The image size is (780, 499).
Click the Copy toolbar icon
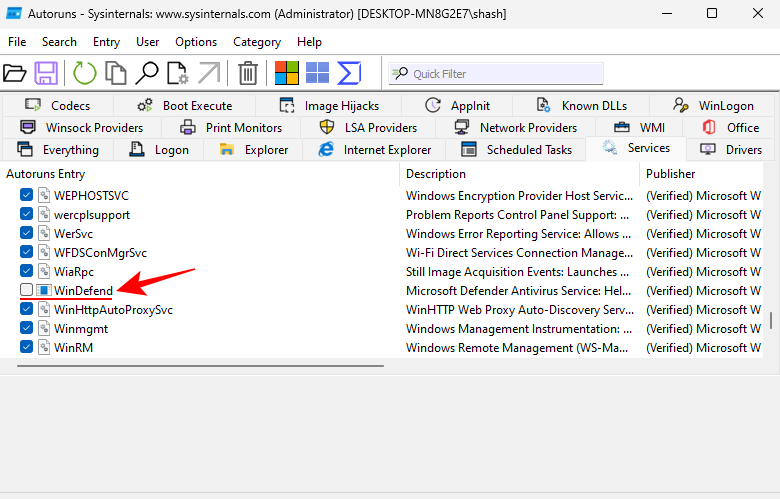click(116, 73)
